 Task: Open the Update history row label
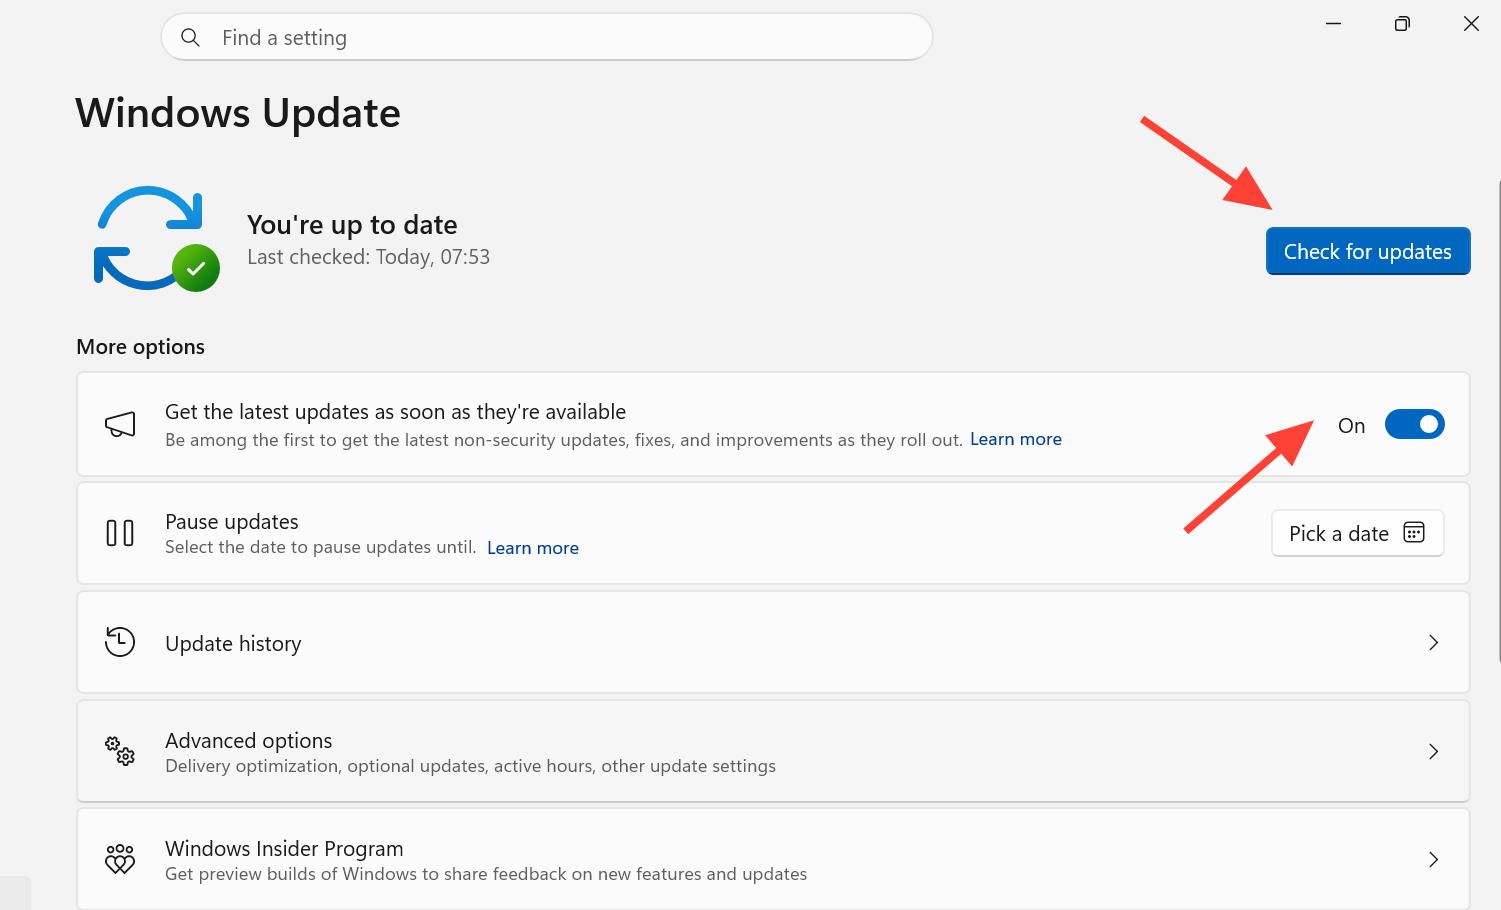[233, 644]
